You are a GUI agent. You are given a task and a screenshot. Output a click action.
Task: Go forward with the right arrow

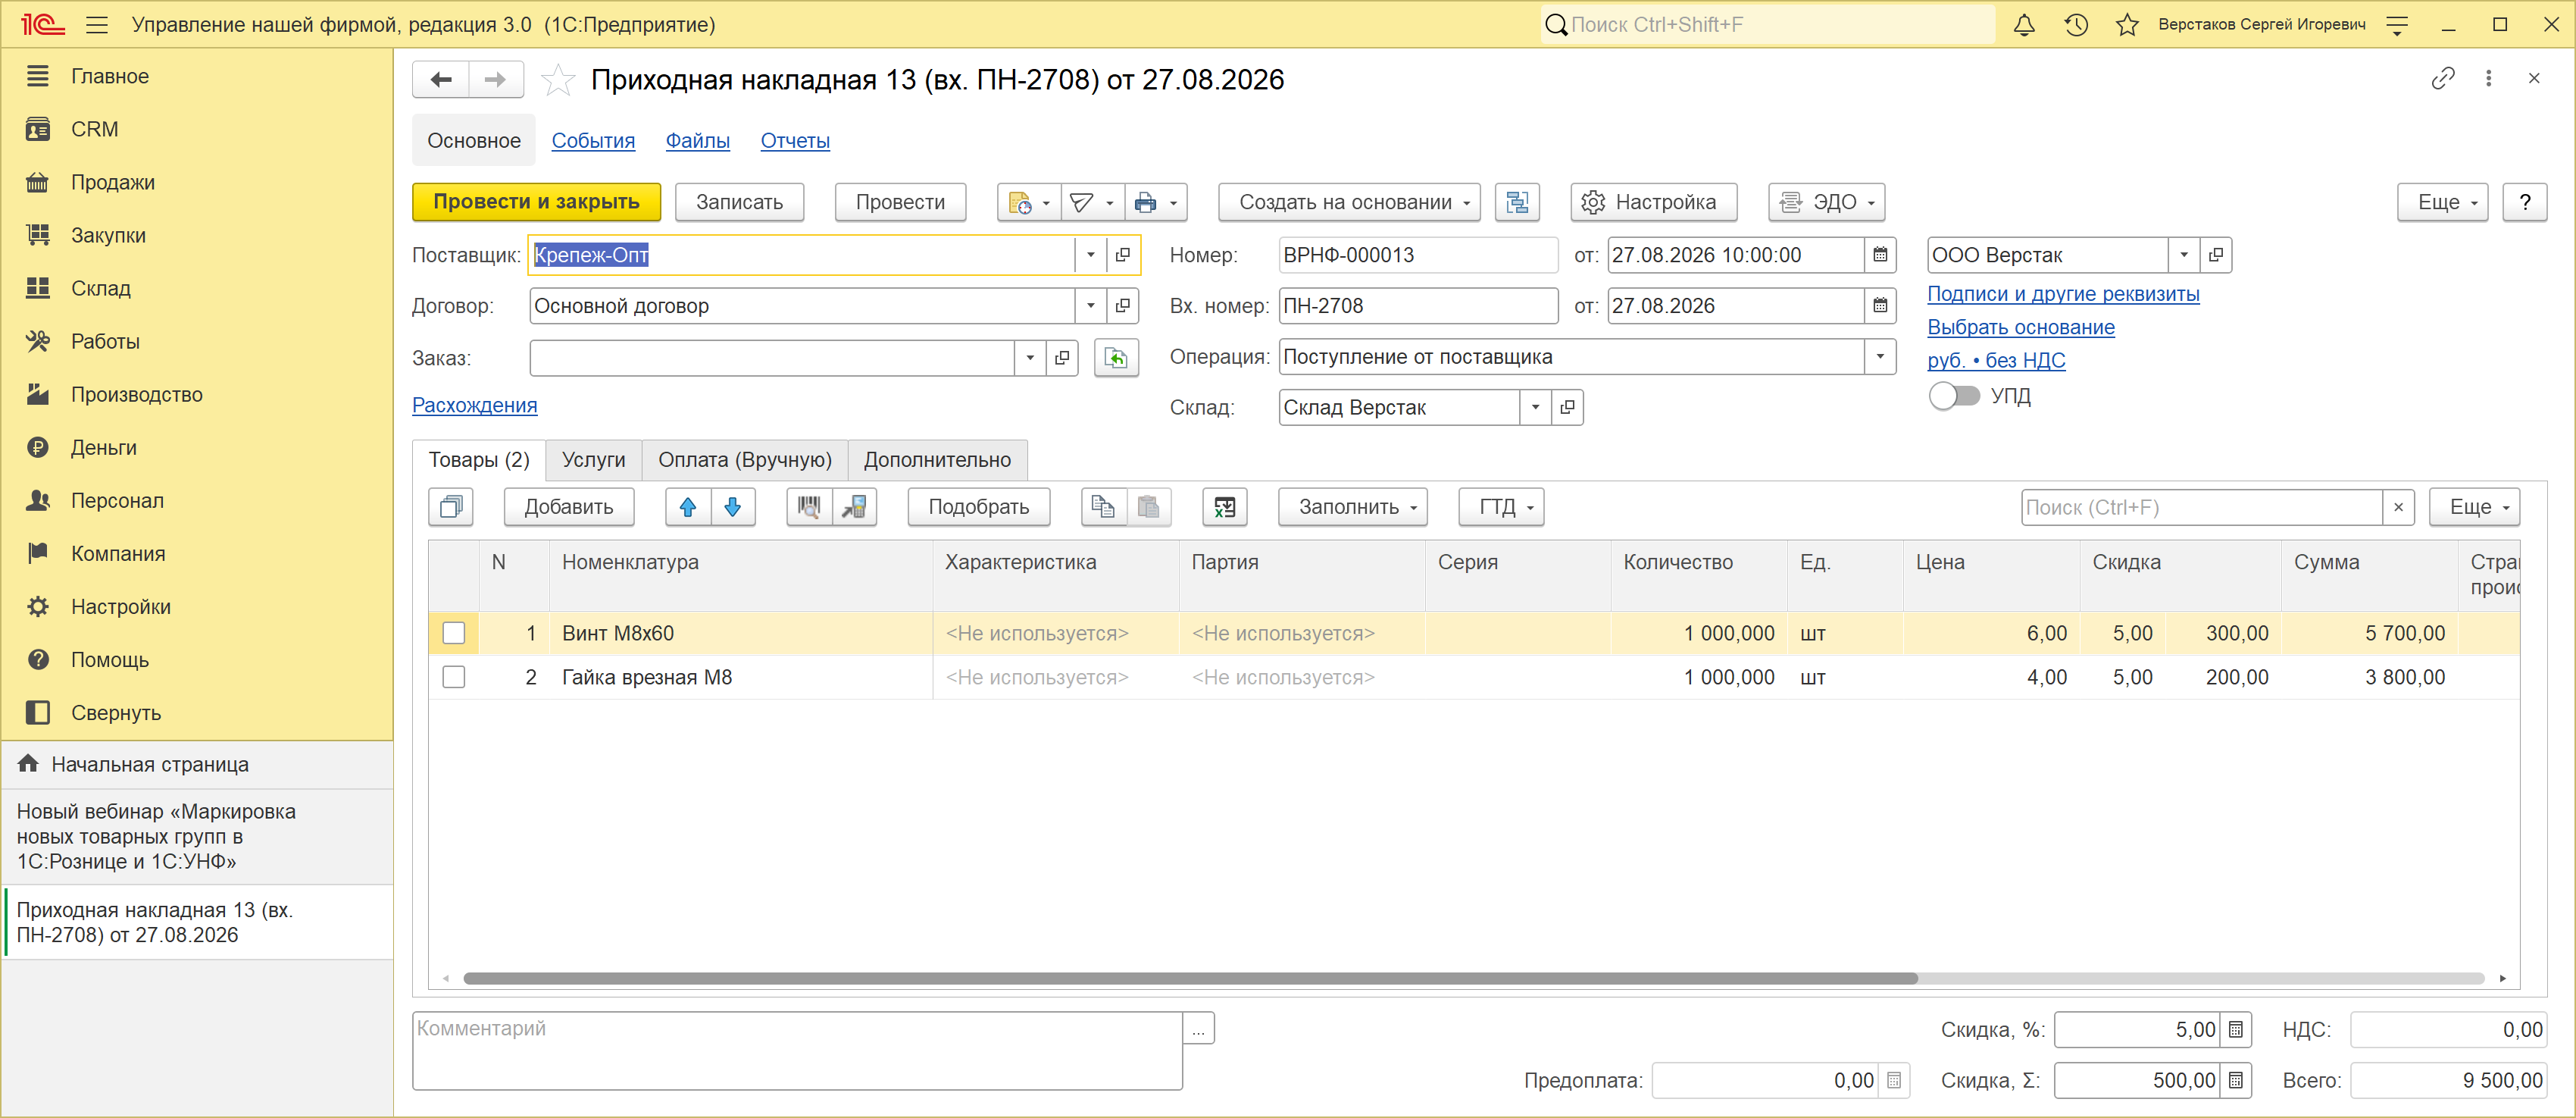click(496, 80)
